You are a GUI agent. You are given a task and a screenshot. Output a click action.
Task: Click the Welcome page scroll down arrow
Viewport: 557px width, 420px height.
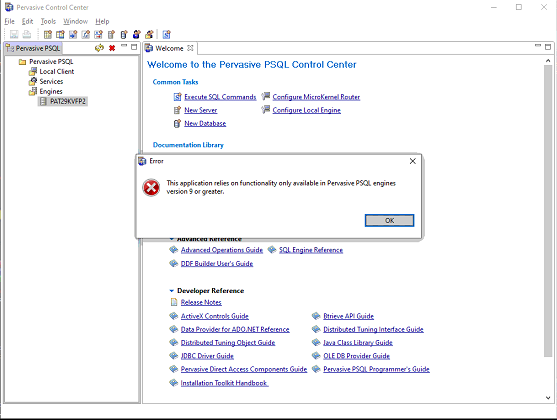tap(548, 398)
